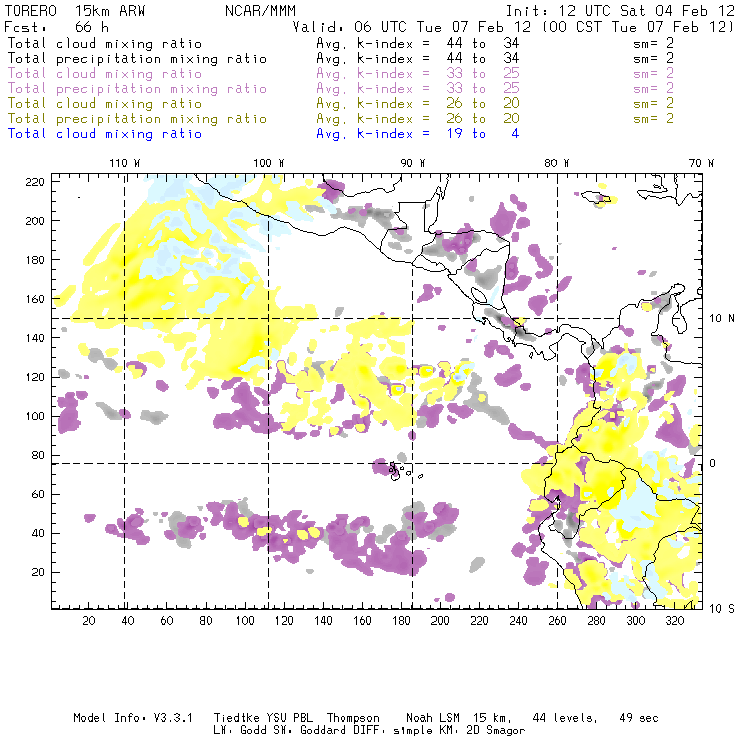Click the '10 N' latitude label

point(722,319)
